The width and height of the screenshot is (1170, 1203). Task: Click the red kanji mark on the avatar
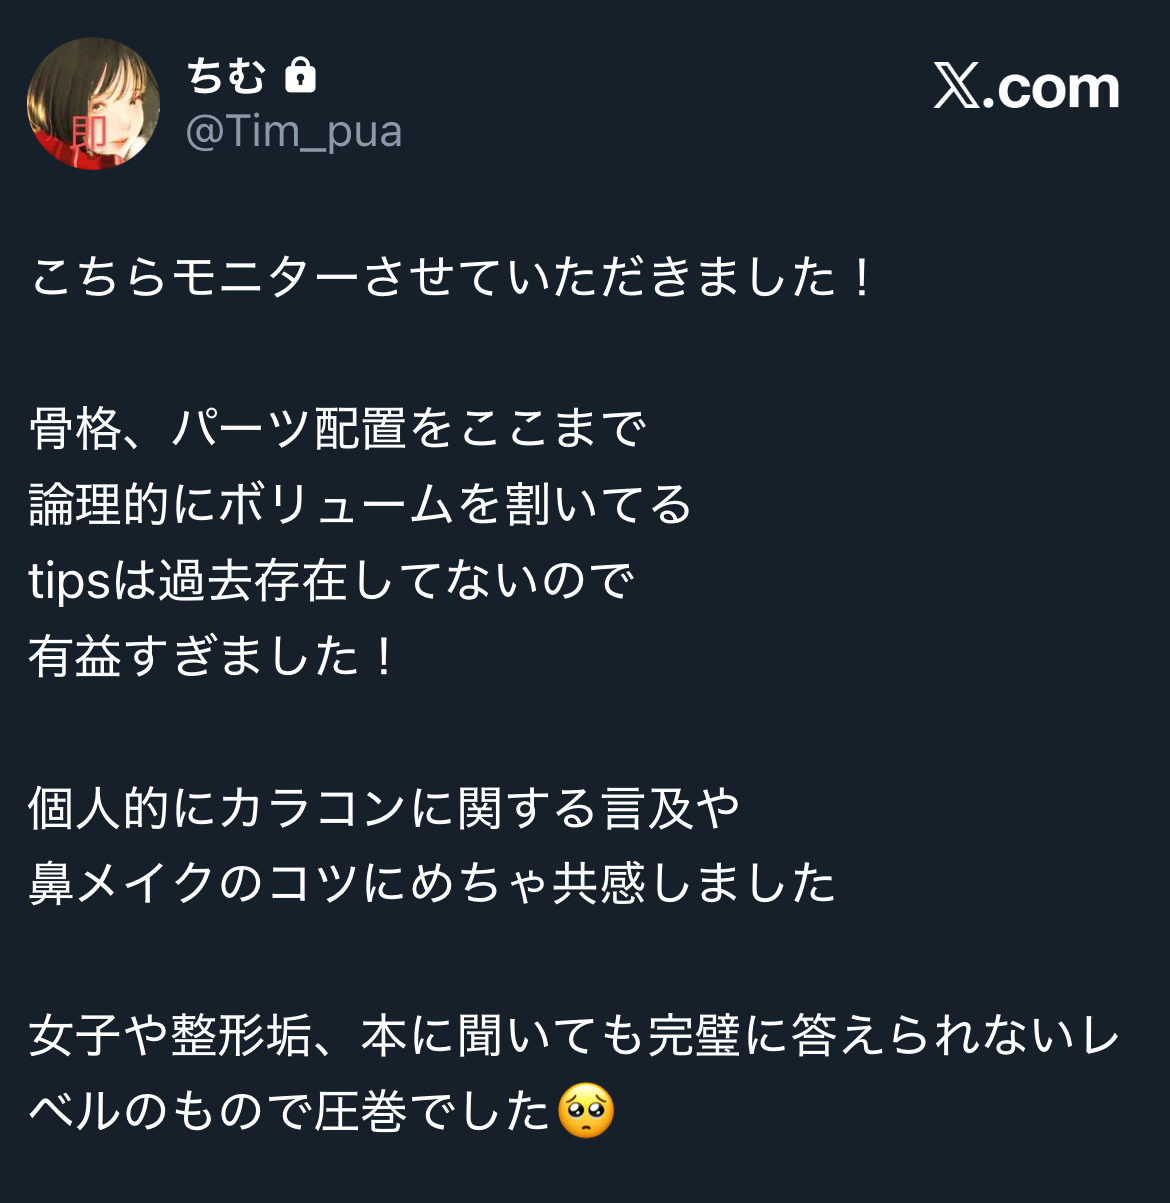tap(87, 134)
